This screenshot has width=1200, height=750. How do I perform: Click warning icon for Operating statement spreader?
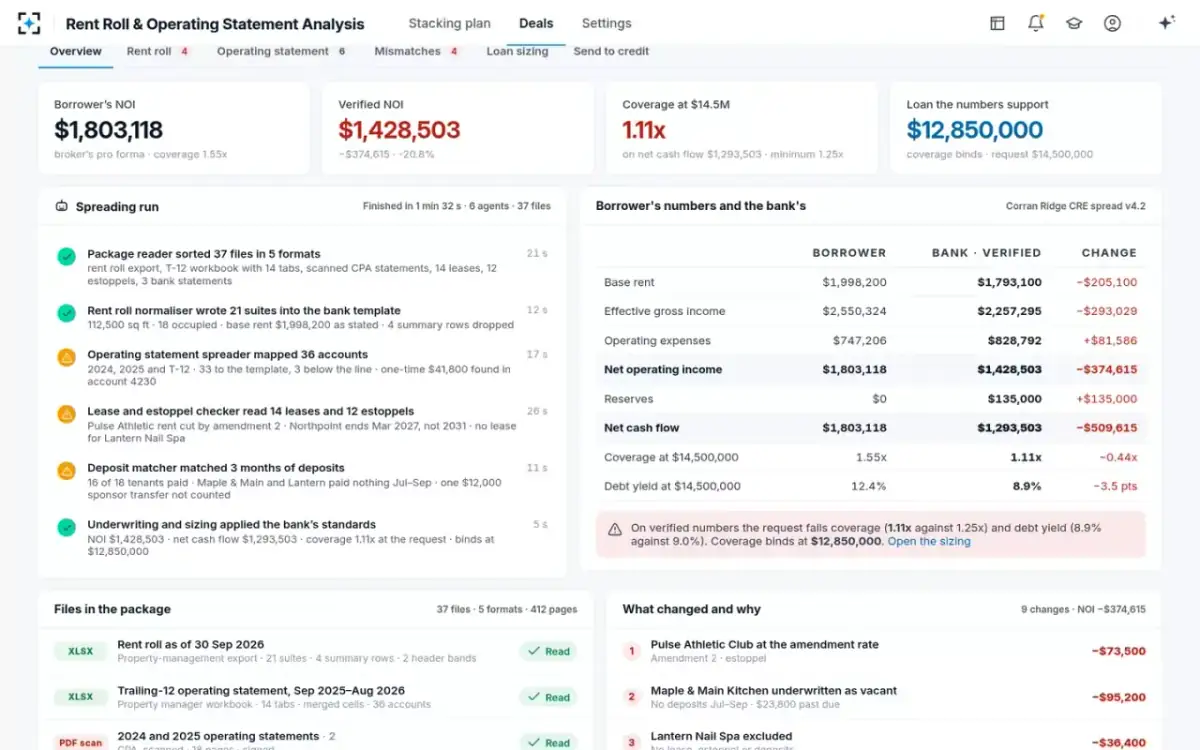click(66, 358)
